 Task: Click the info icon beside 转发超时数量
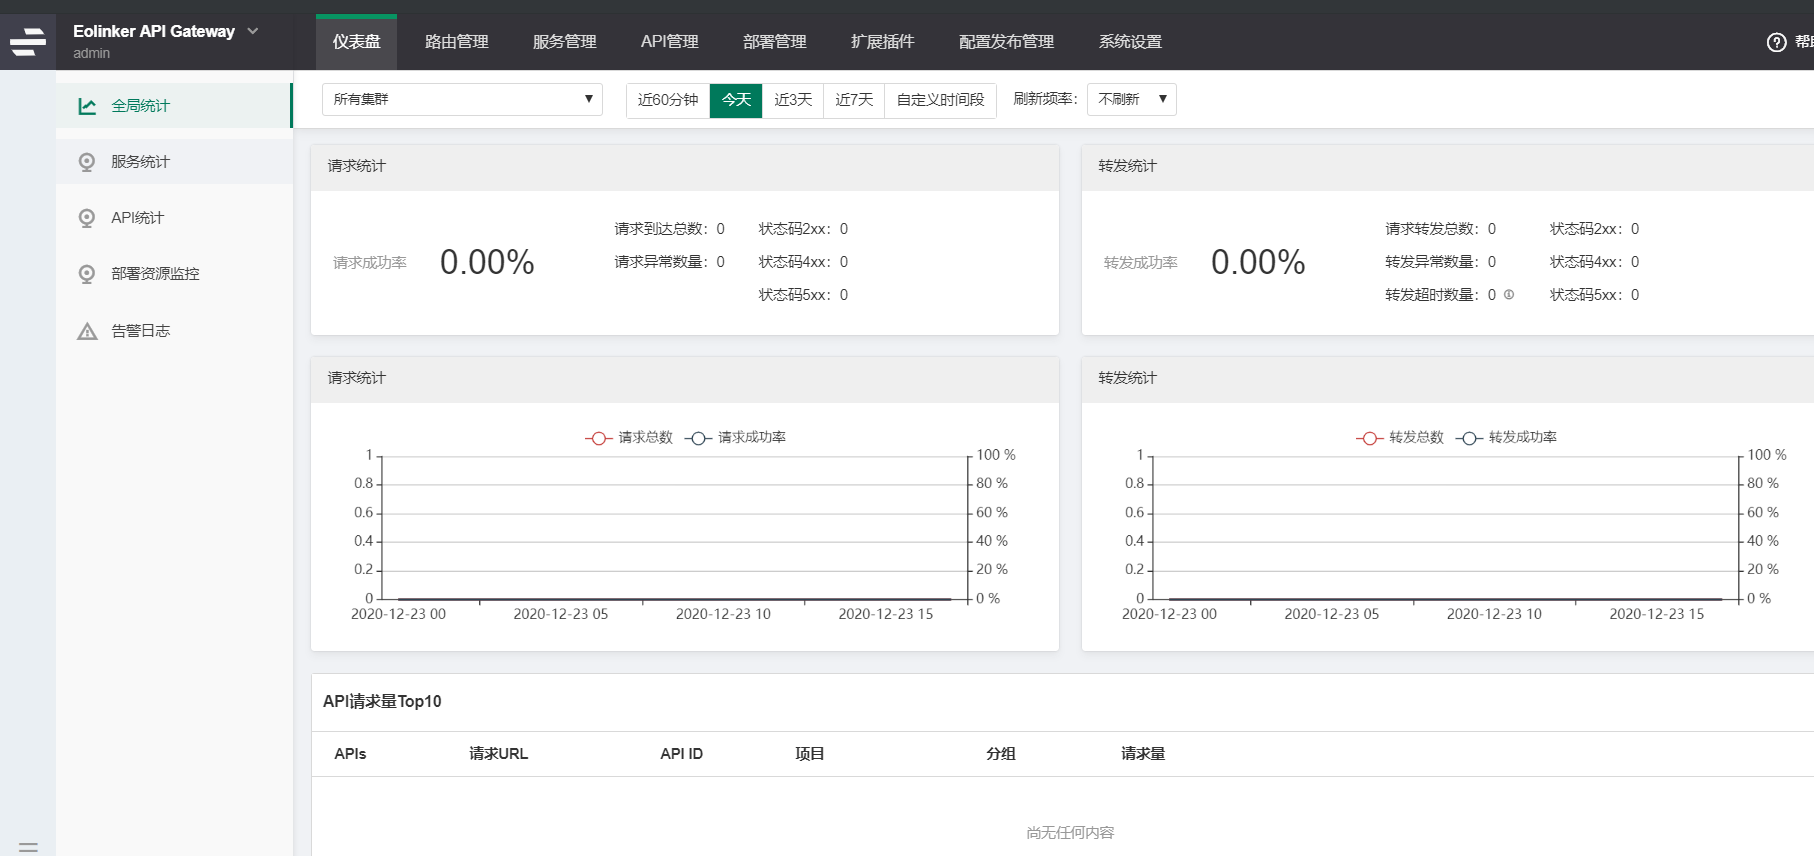pyautogui.click(x=1509, y=295)
